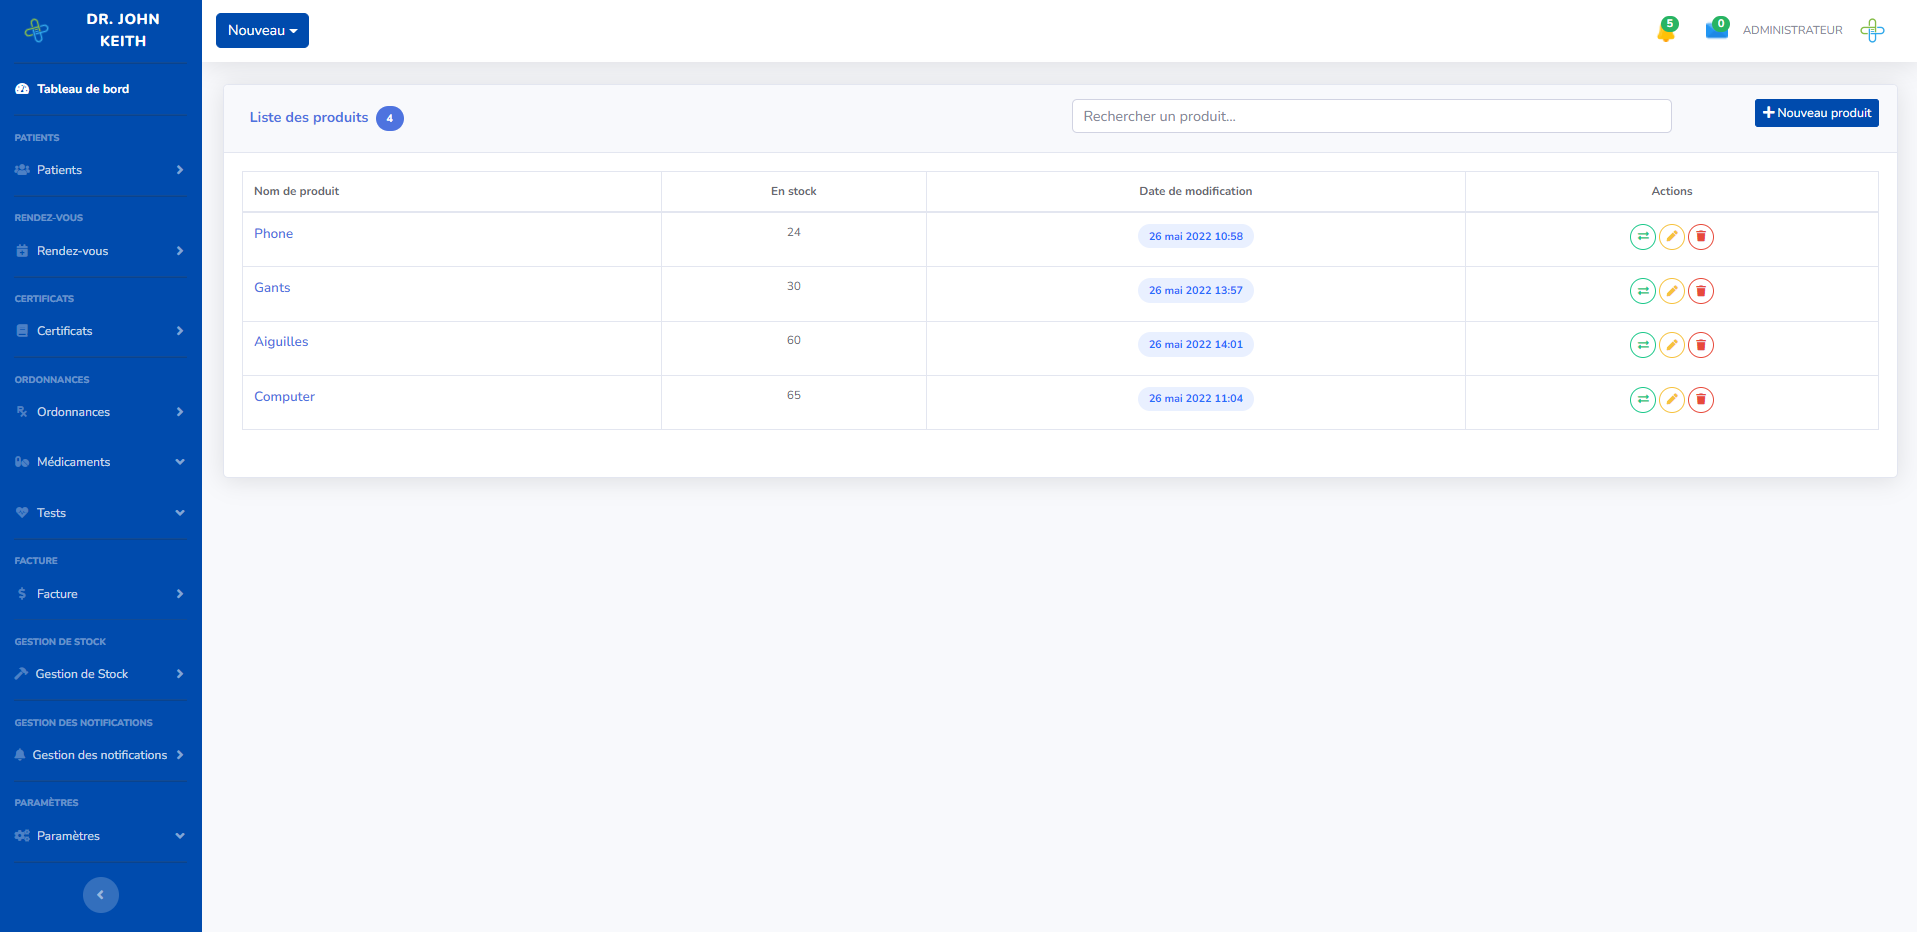1917x932 pixels.
Task: Collapse the sidebar with the round arrow
Action: pos(100,895)
